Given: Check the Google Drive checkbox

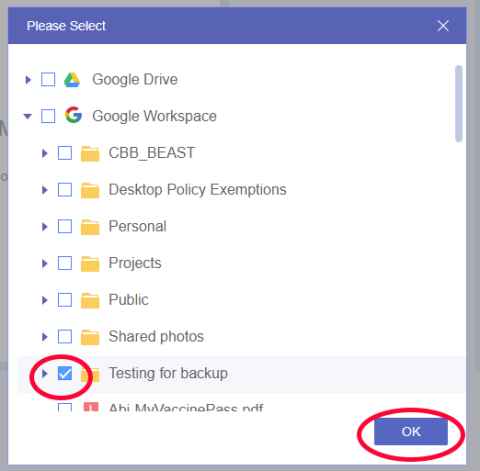Looking at the screenshot, I should tap(48, 80).
